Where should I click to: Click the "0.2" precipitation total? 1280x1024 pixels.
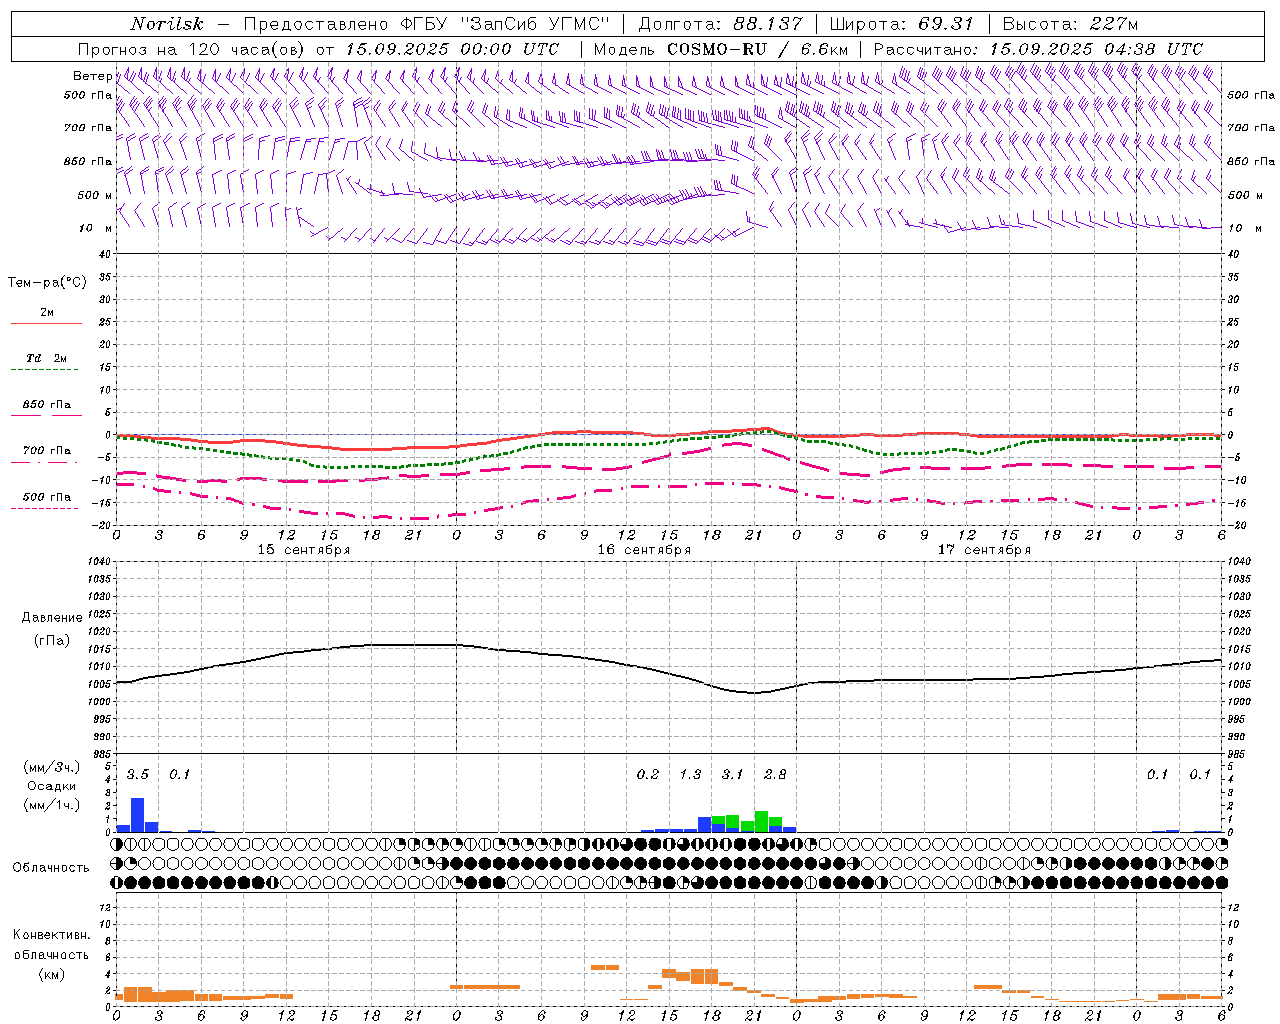(x=648, y=774)
